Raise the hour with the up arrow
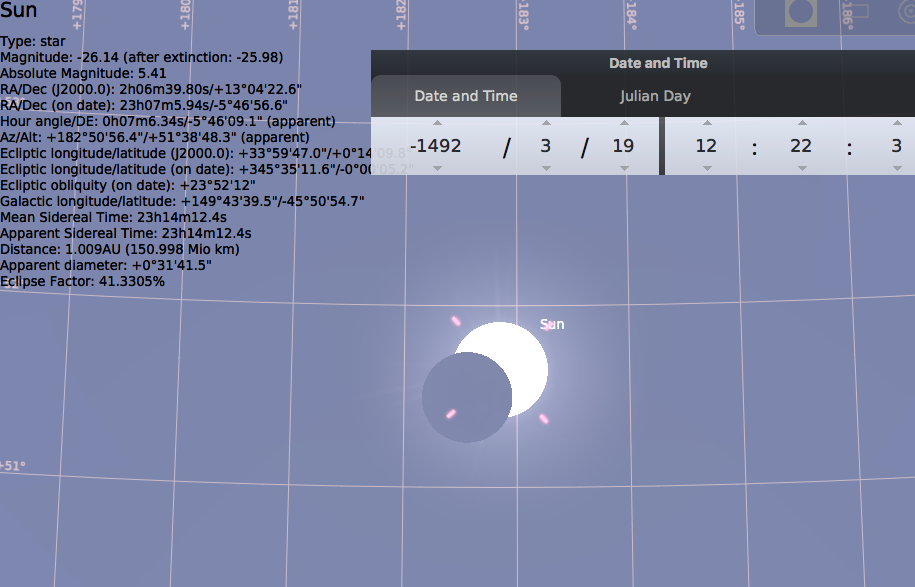 coord(707,124)
